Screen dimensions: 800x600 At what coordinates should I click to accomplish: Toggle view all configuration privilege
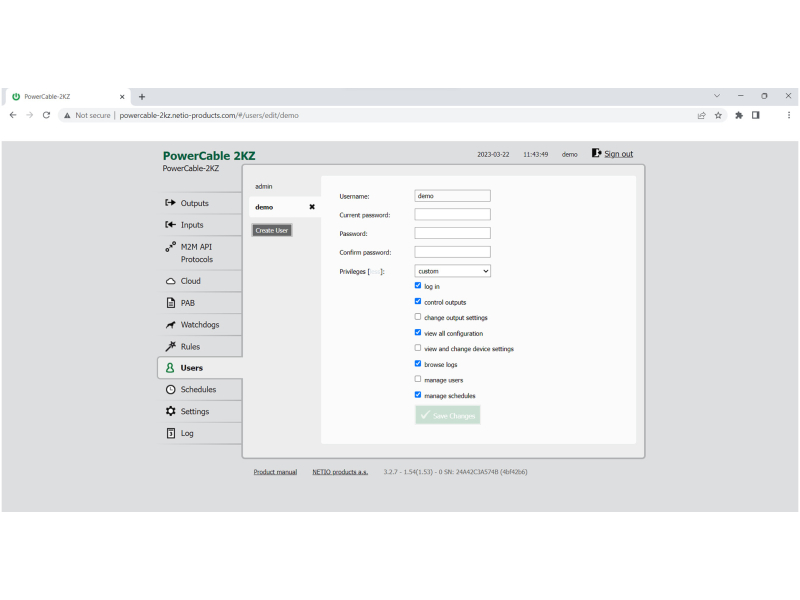click(418, 333)
